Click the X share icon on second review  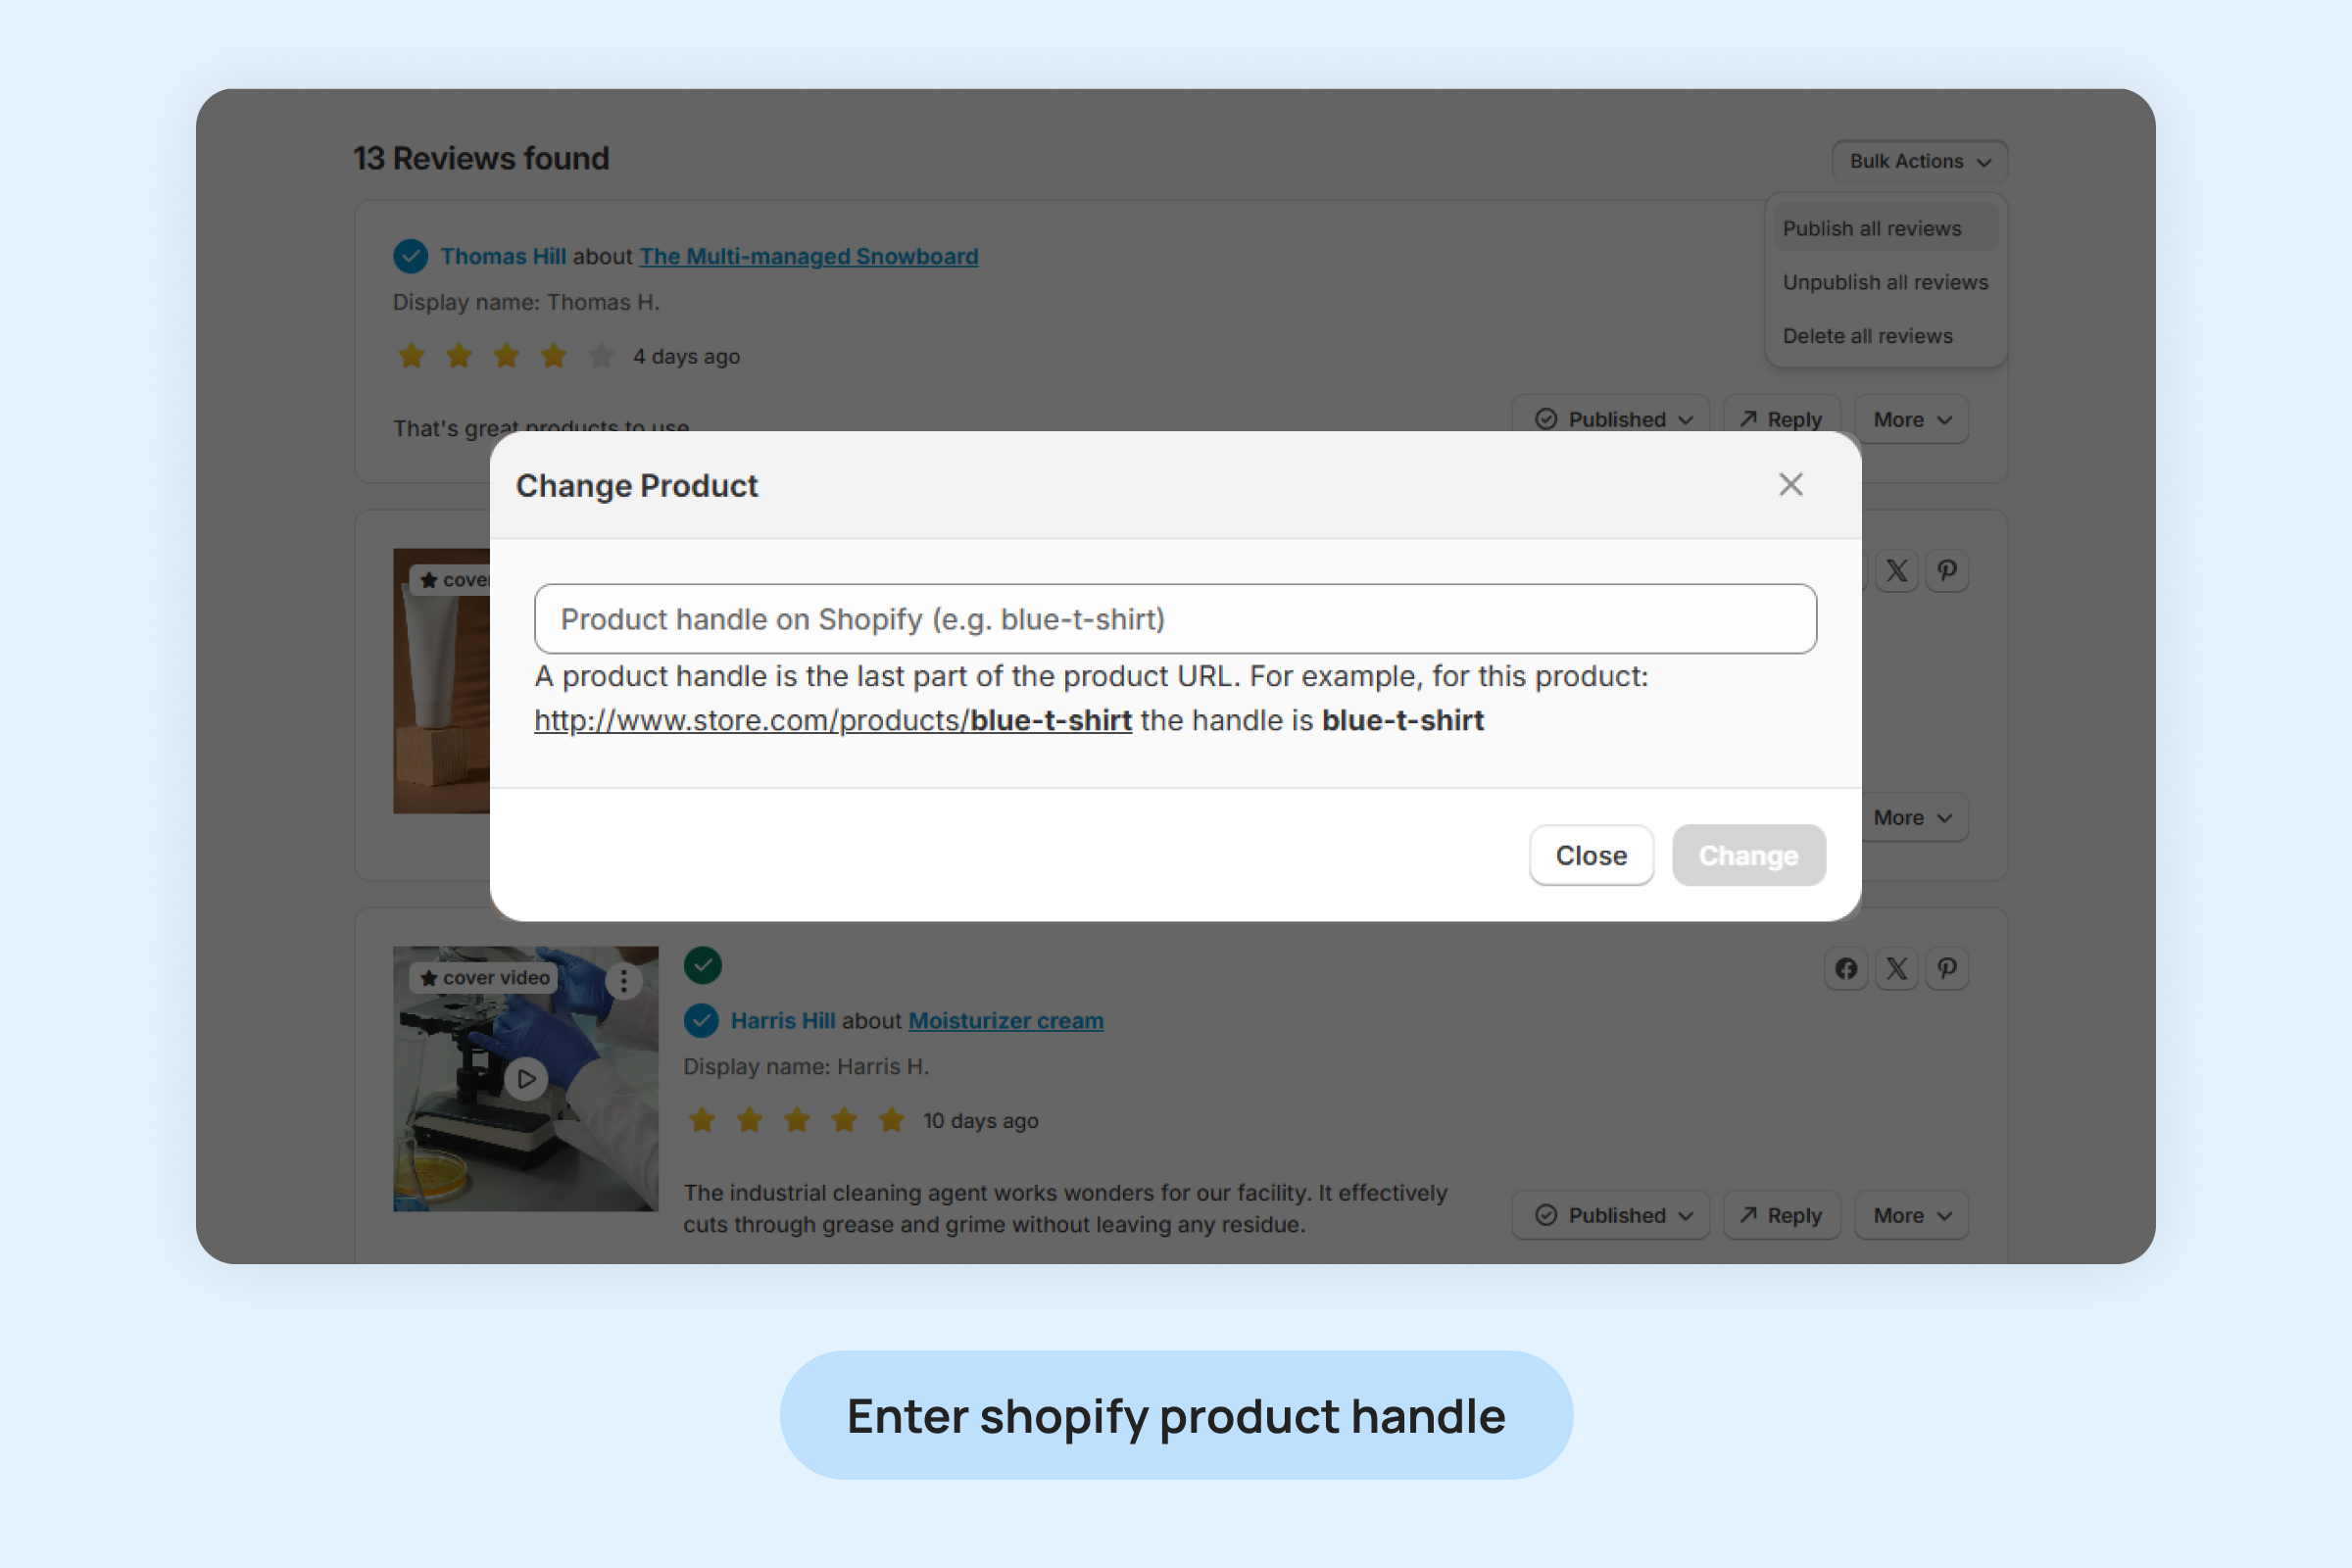pos(1896,570)
